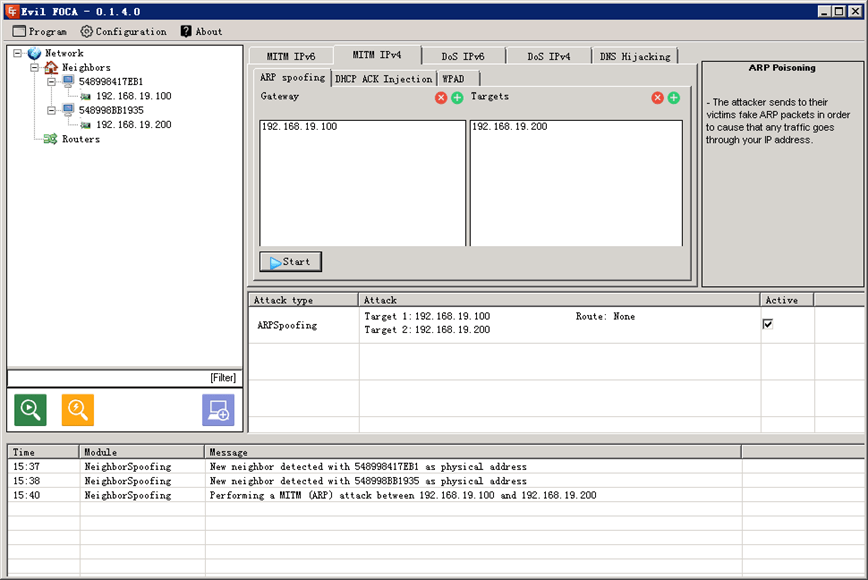Select the MITM IPv4 tab
Screen dimensions: 868x580
click(377, 55)
